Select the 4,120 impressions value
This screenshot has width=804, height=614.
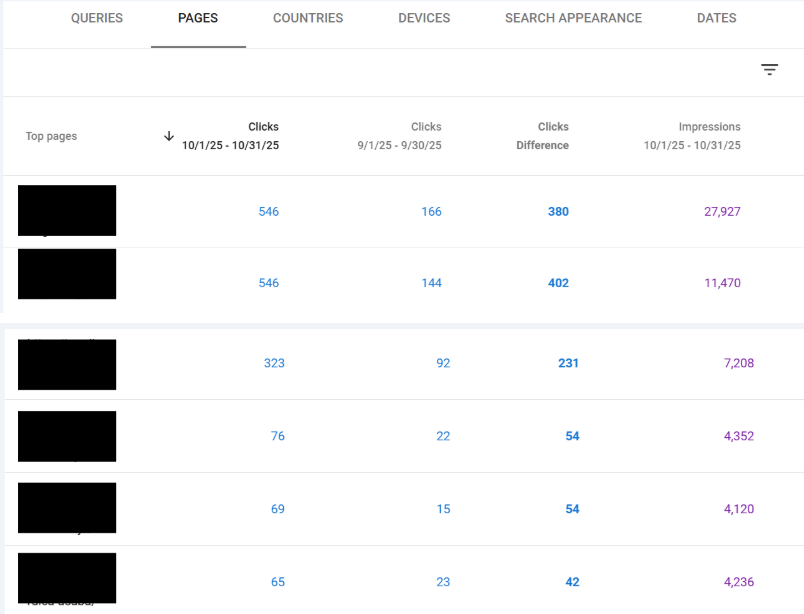(738, 509)
